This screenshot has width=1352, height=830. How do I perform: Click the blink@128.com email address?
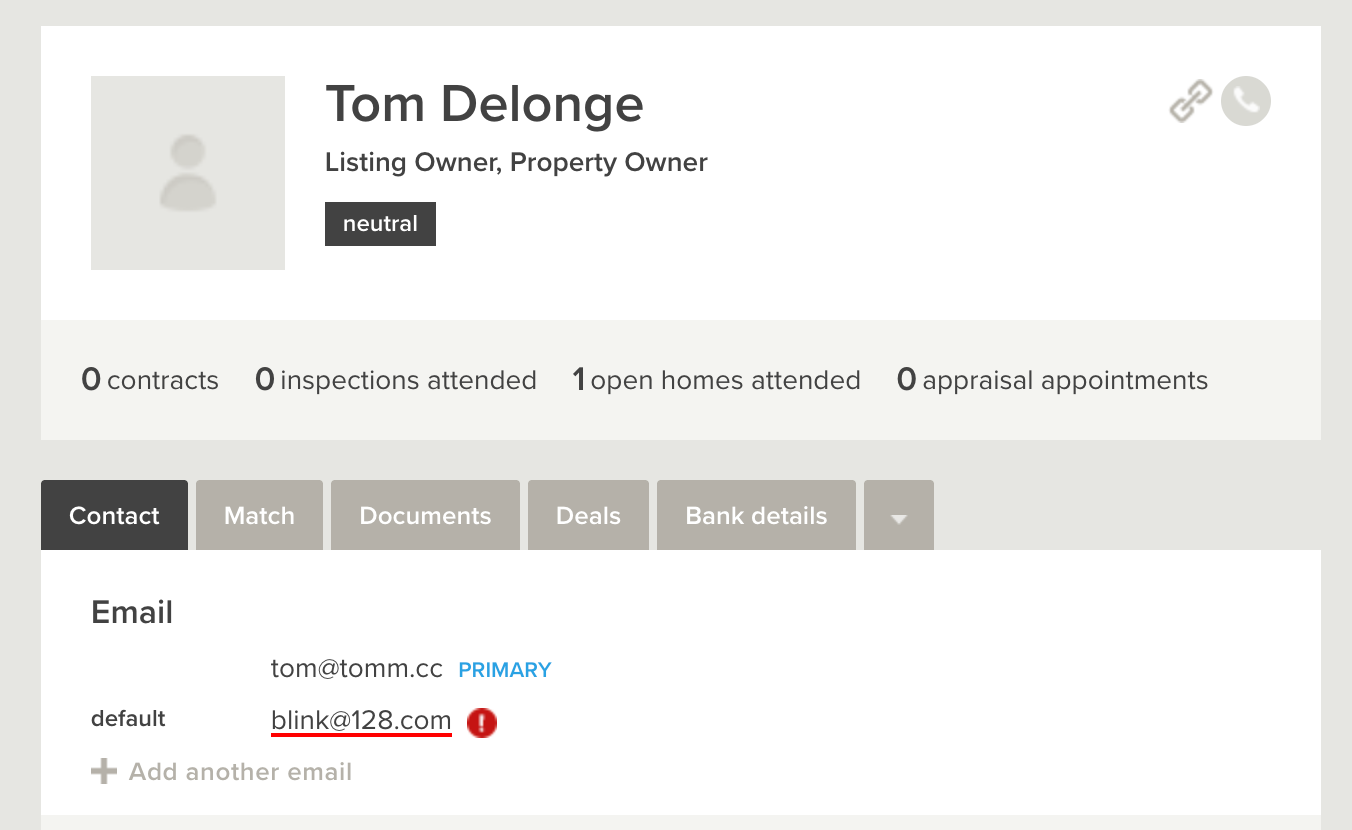[361, 720]
